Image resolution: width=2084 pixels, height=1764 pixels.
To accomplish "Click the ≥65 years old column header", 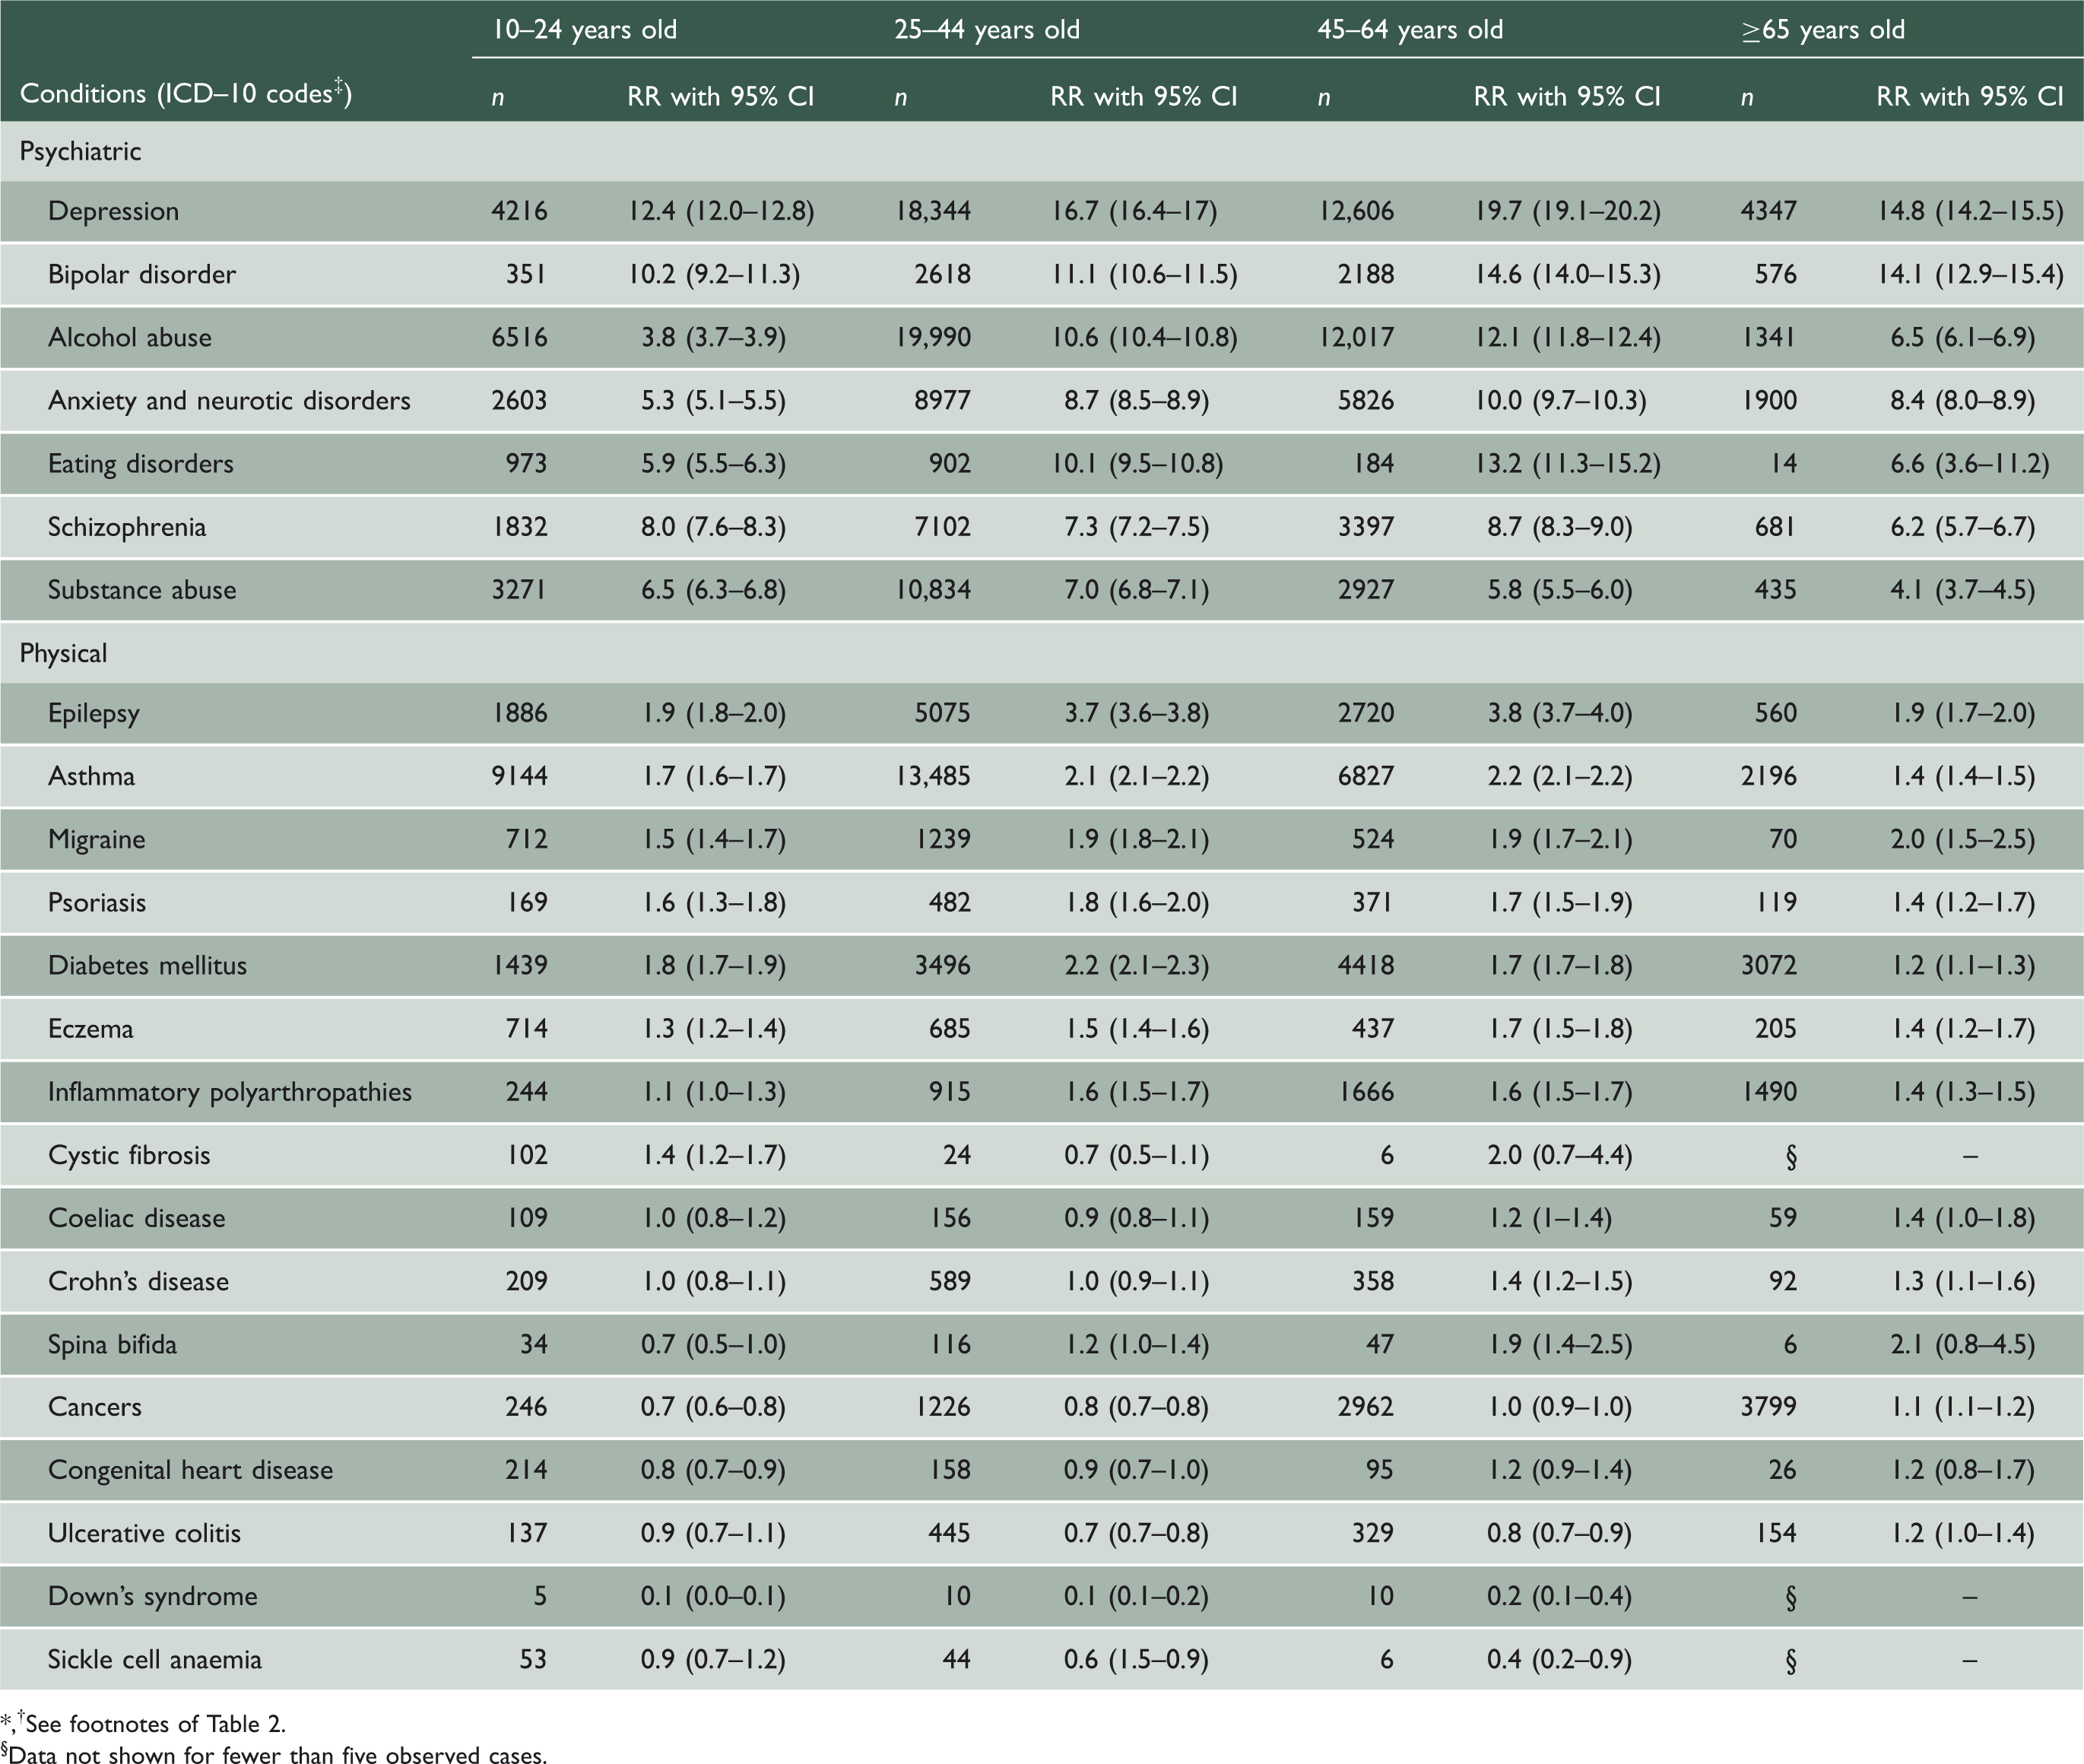I will [x=1823, y=30].
